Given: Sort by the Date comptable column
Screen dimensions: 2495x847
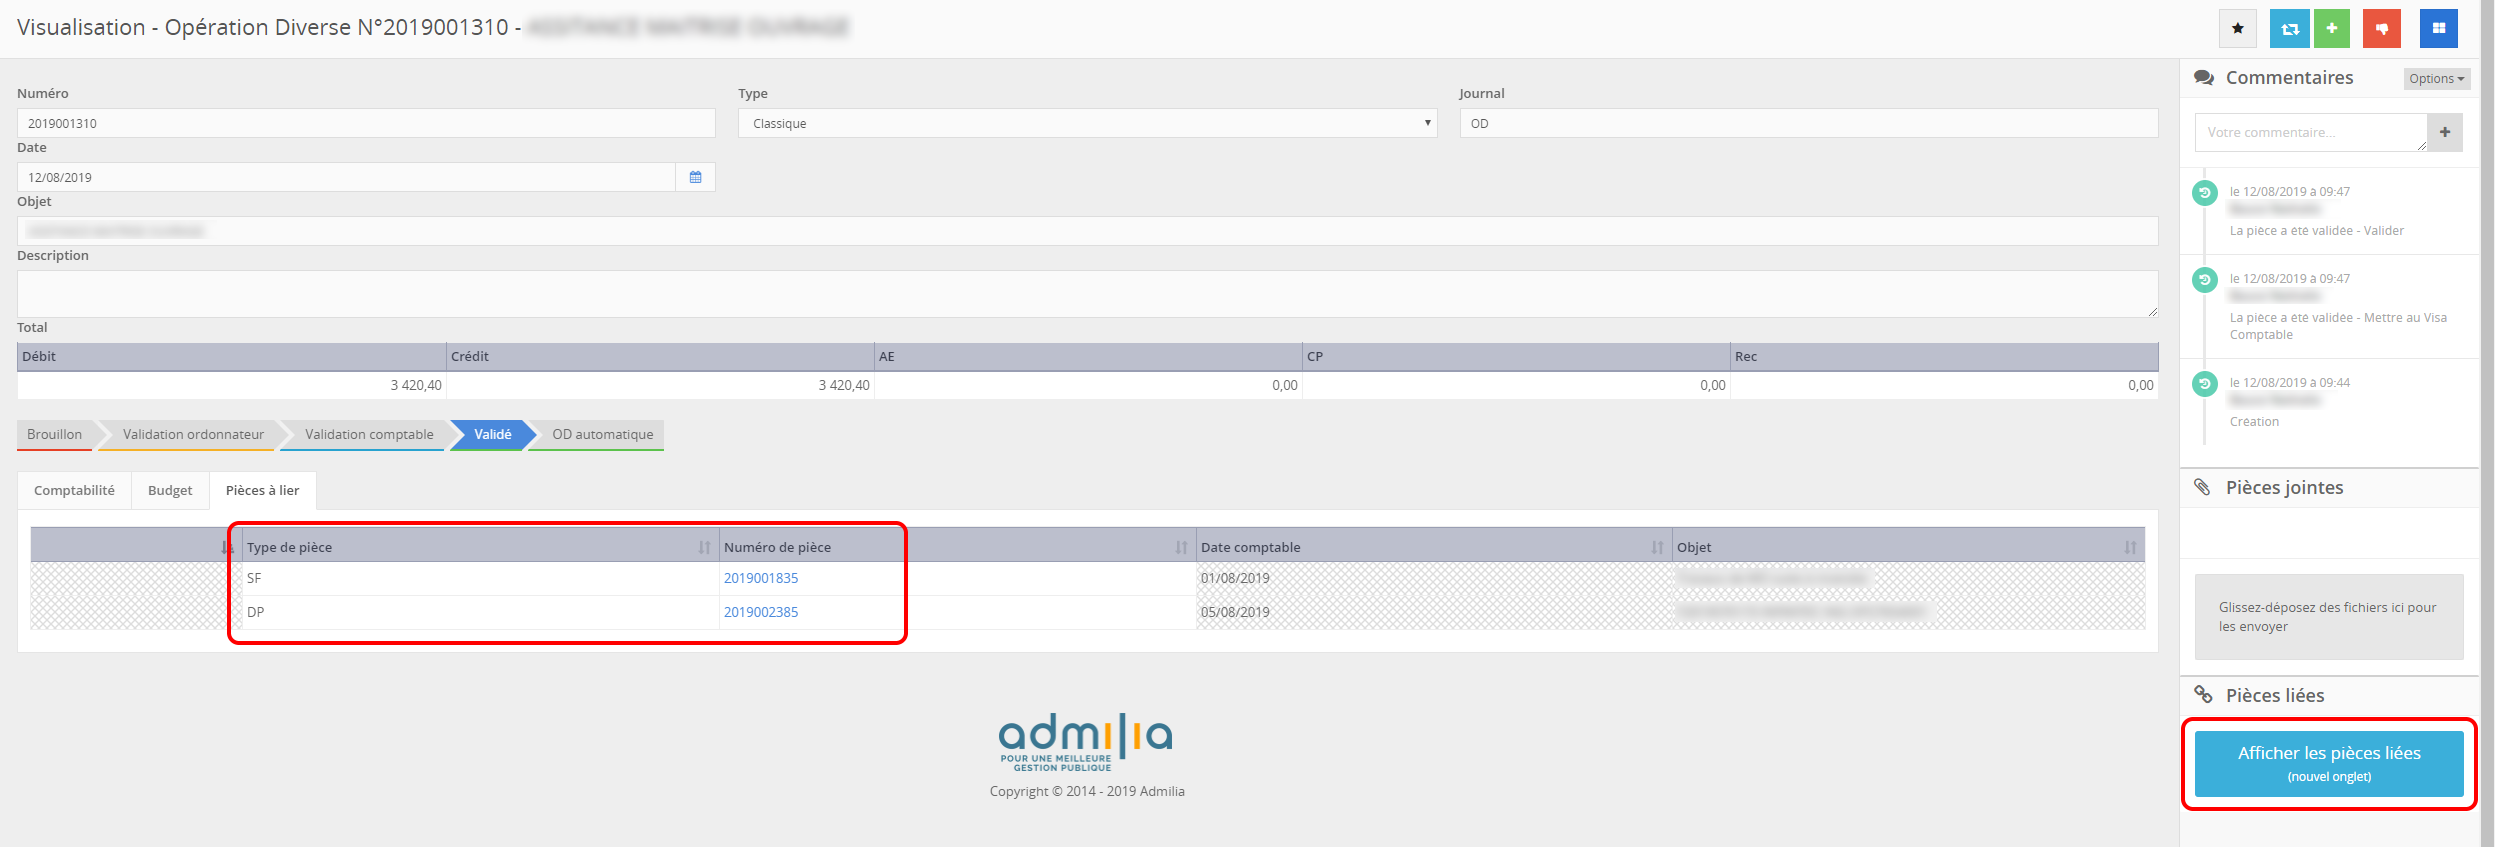Looking at the screenshot, I should coord(1657,547).
